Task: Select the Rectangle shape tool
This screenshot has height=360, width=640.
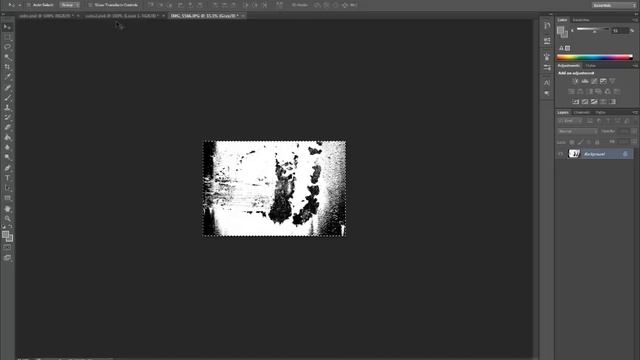Action: tap(7, 198)
